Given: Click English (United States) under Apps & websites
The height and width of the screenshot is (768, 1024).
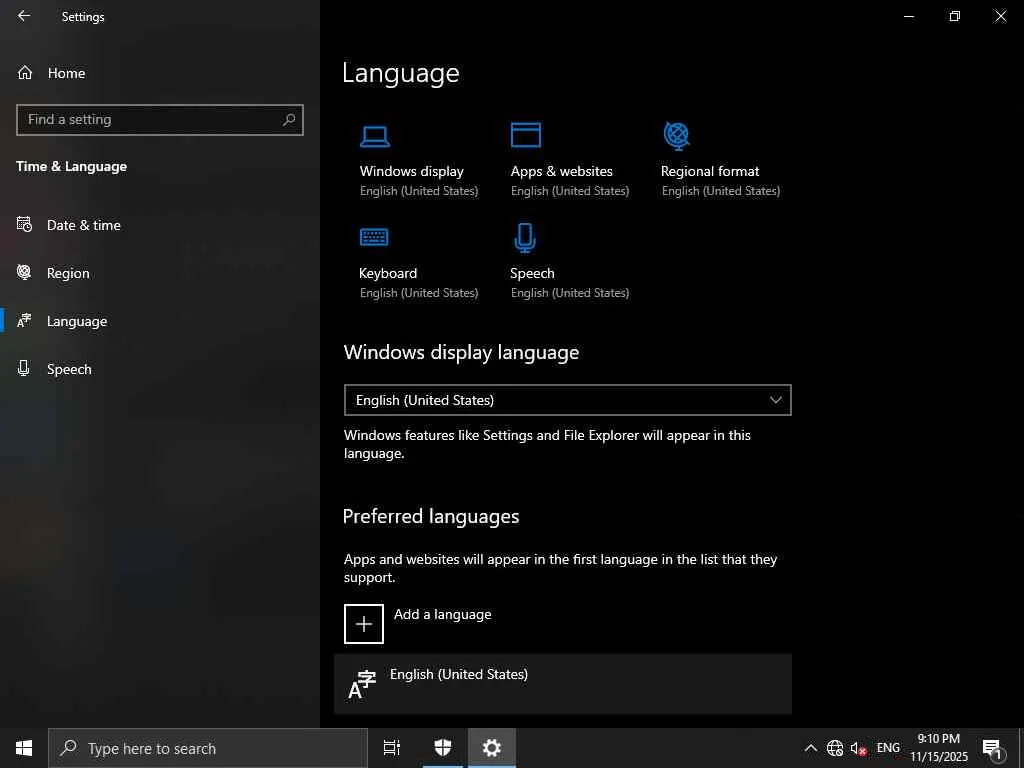Looking at the screenshot, I should tap(570, 191).
